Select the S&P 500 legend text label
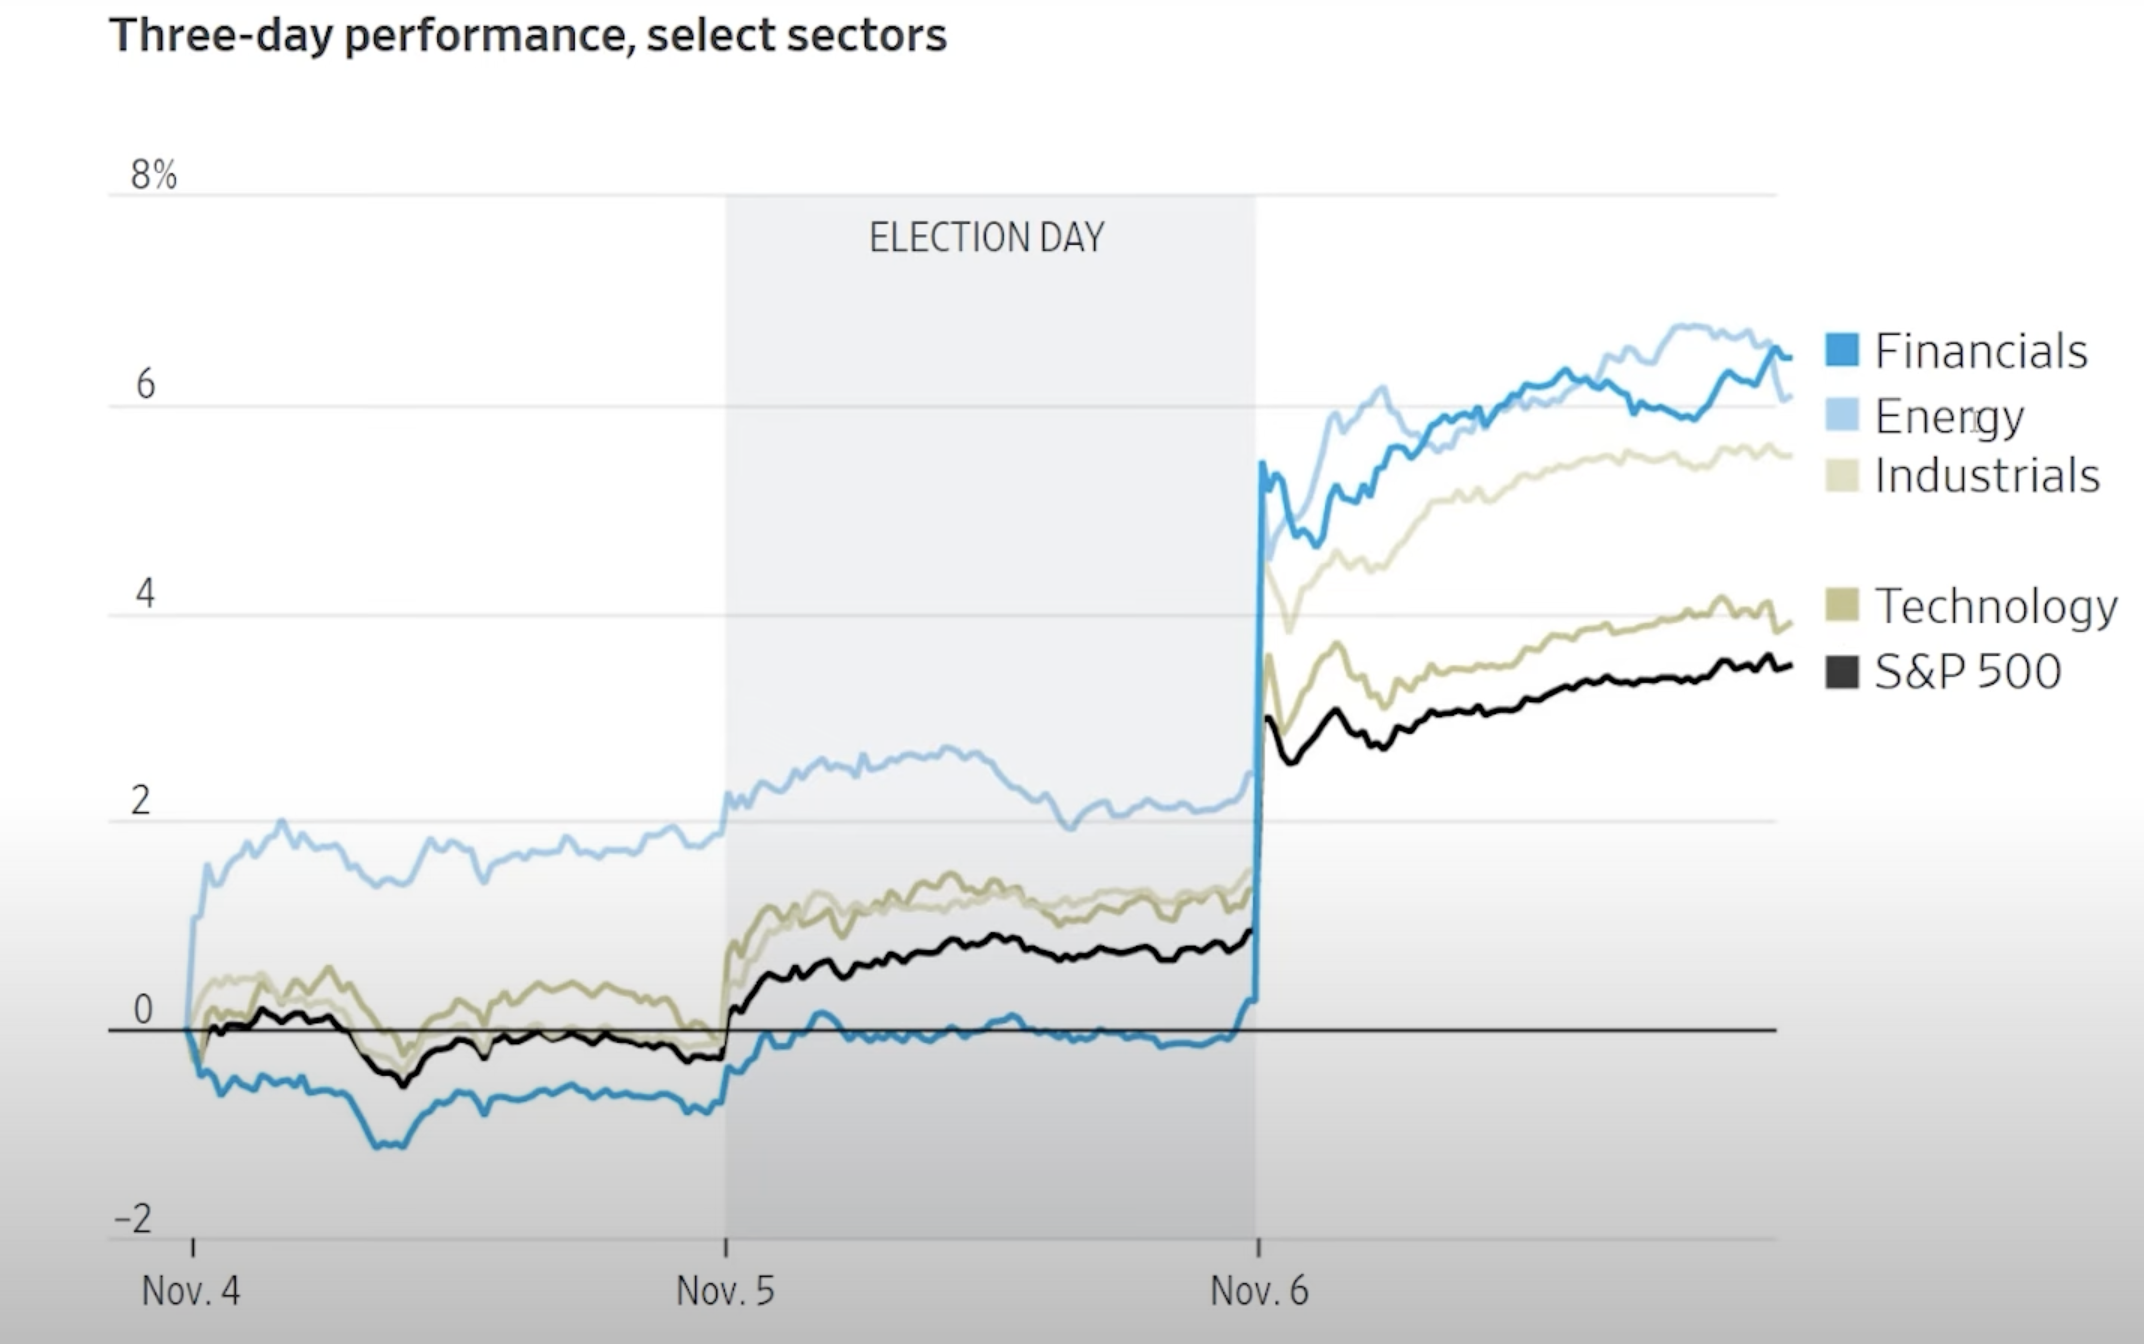The image size is (2144, 1344). pos(1967,671)
